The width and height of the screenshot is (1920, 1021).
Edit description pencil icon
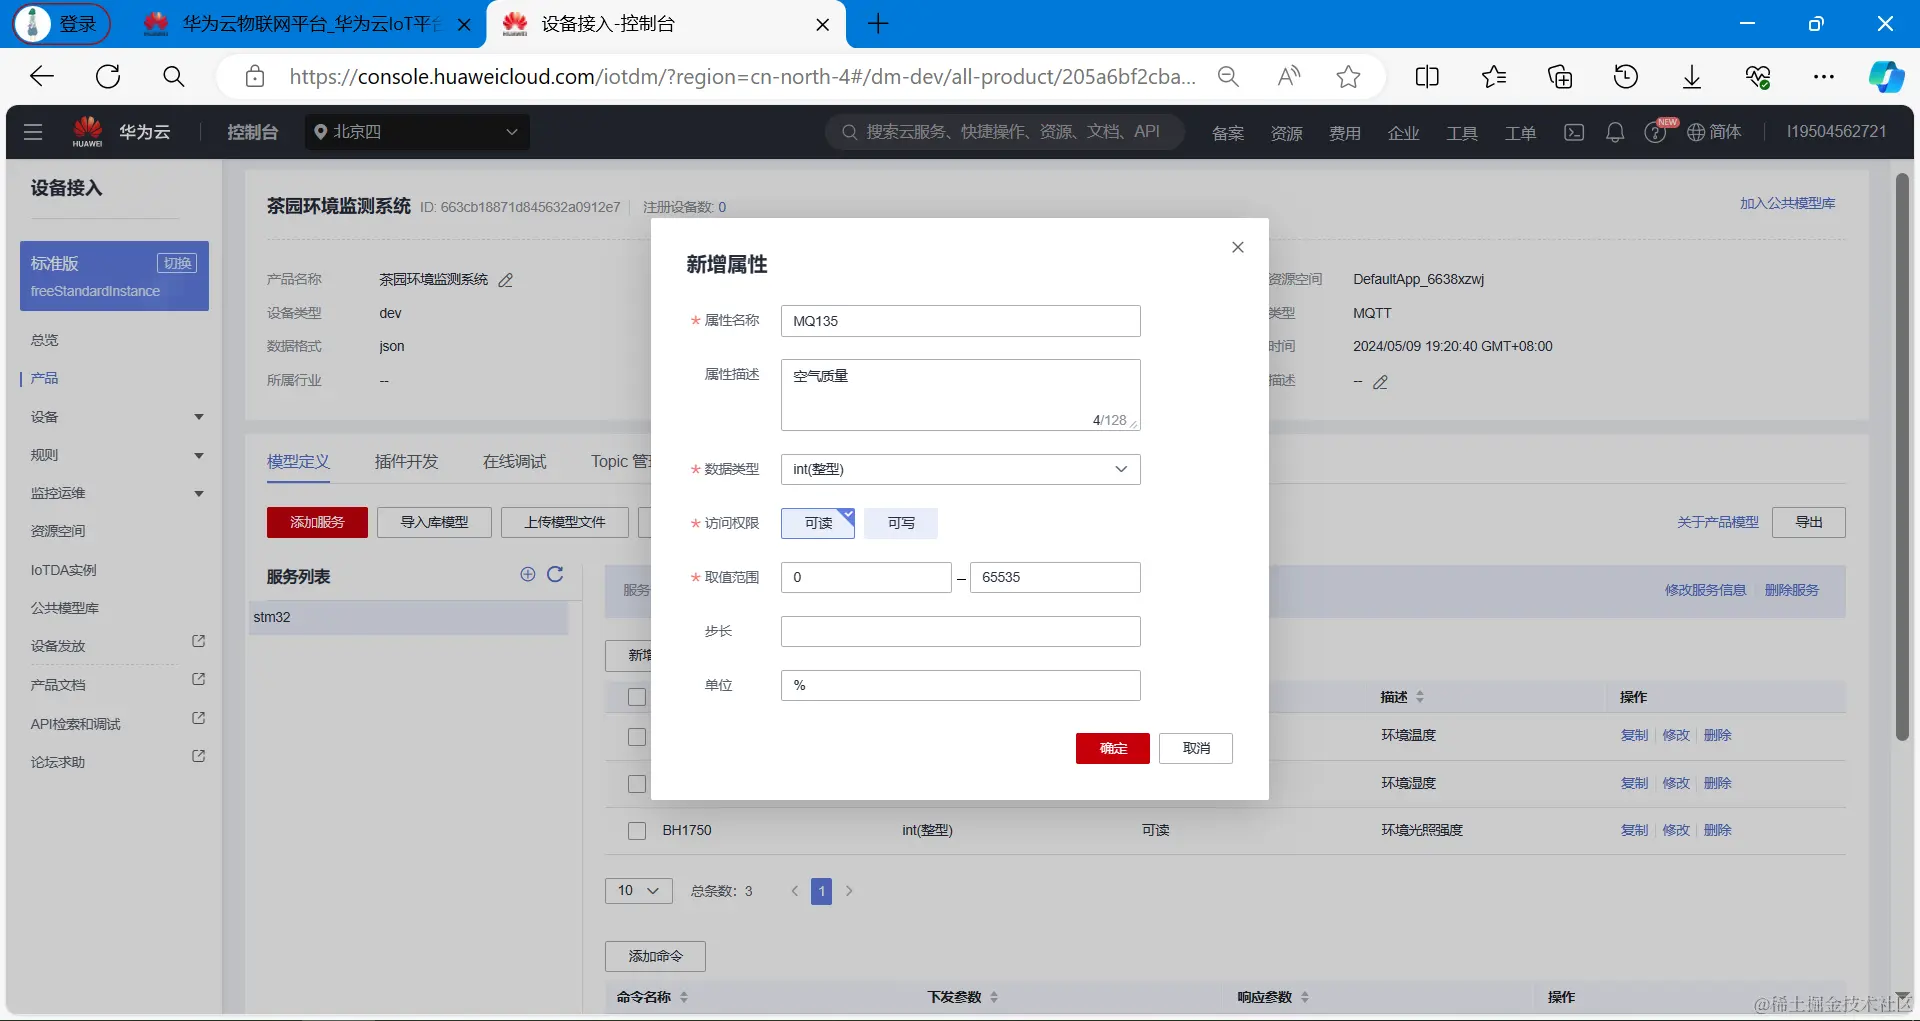coord(1381,382)
